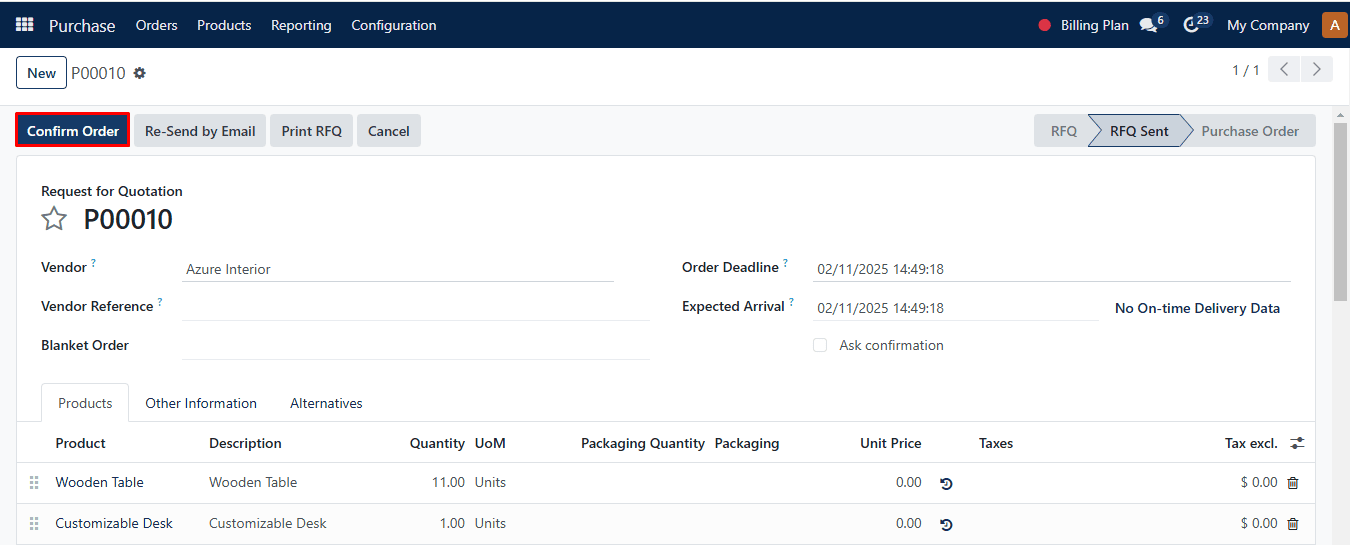Click the Cancel button
1350x545 pixels.
(x=389, y=131)
